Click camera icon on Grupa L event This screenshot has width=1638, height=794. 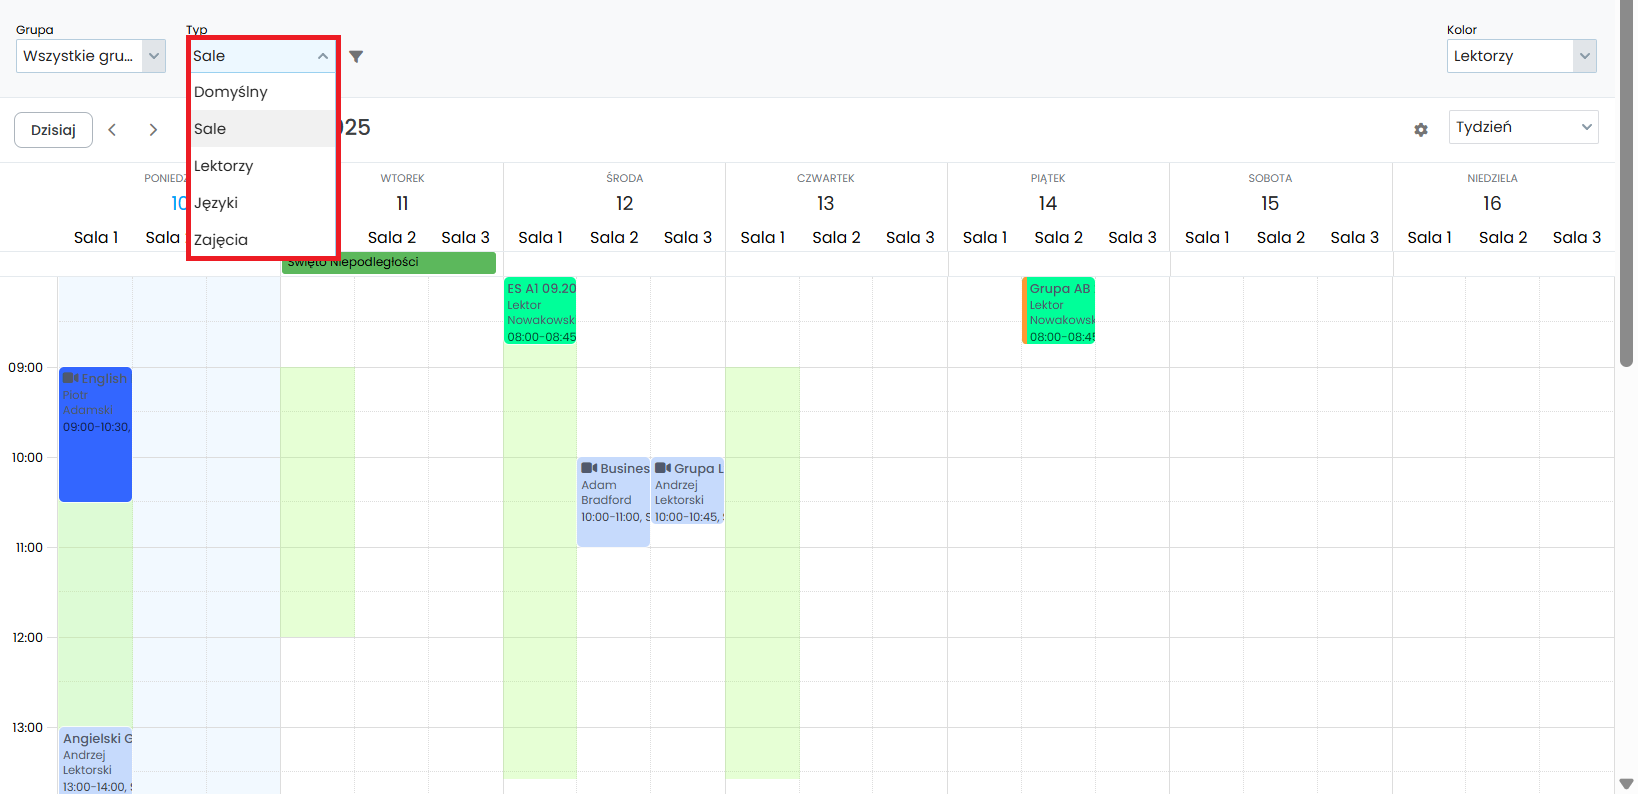[x=662, y=468]
